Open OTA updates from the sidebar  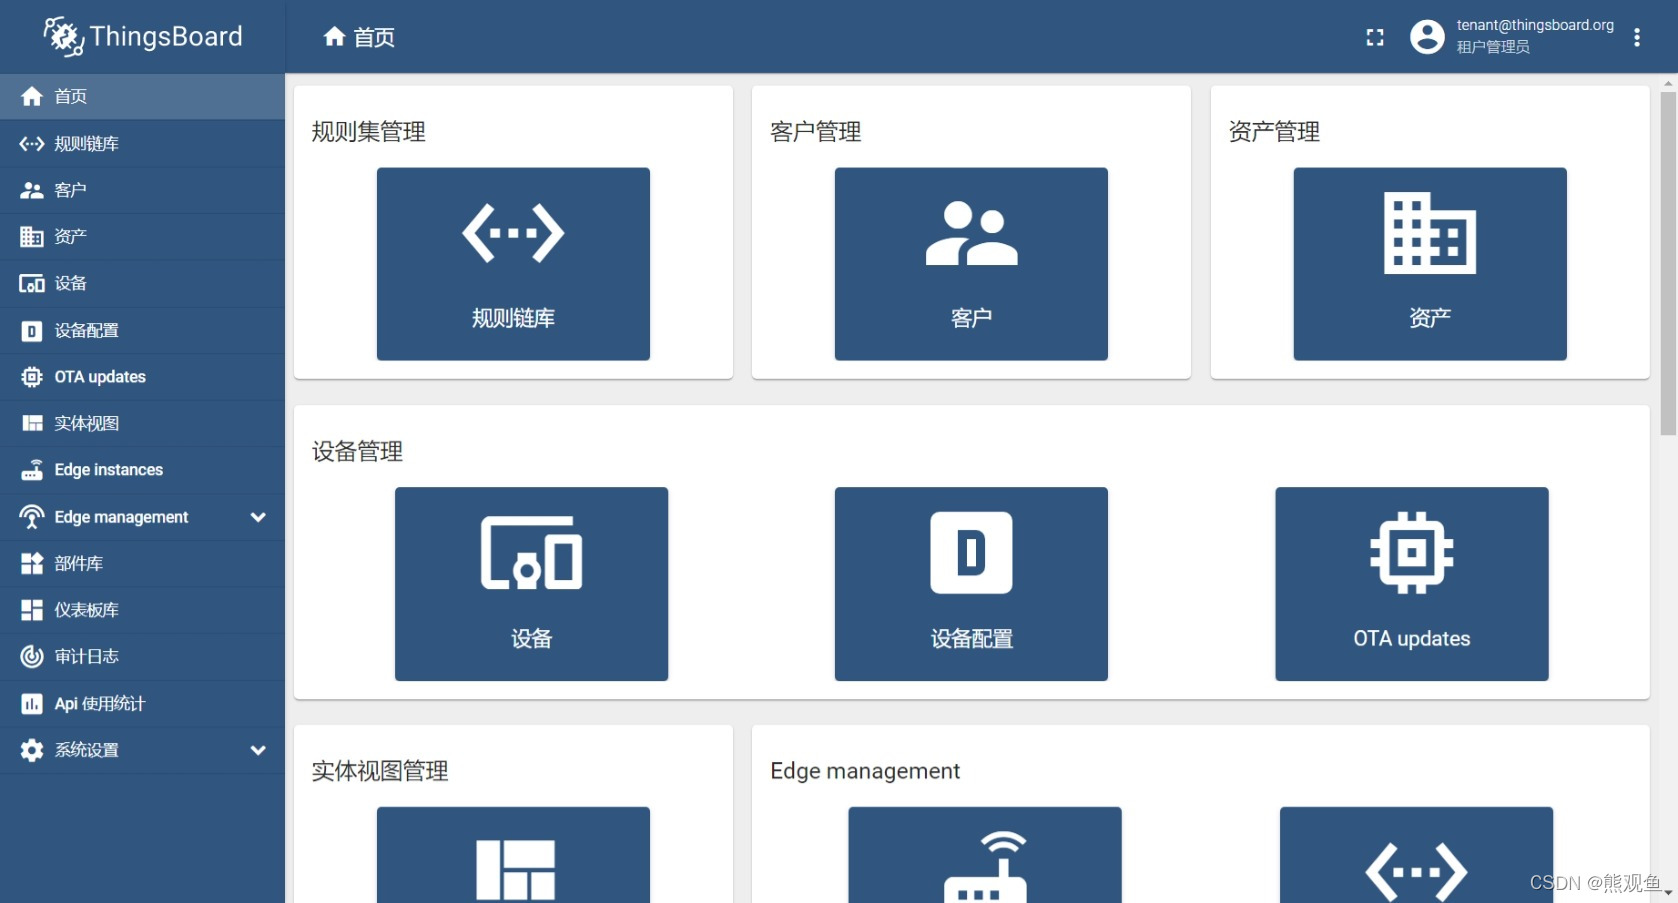[31, 376]
